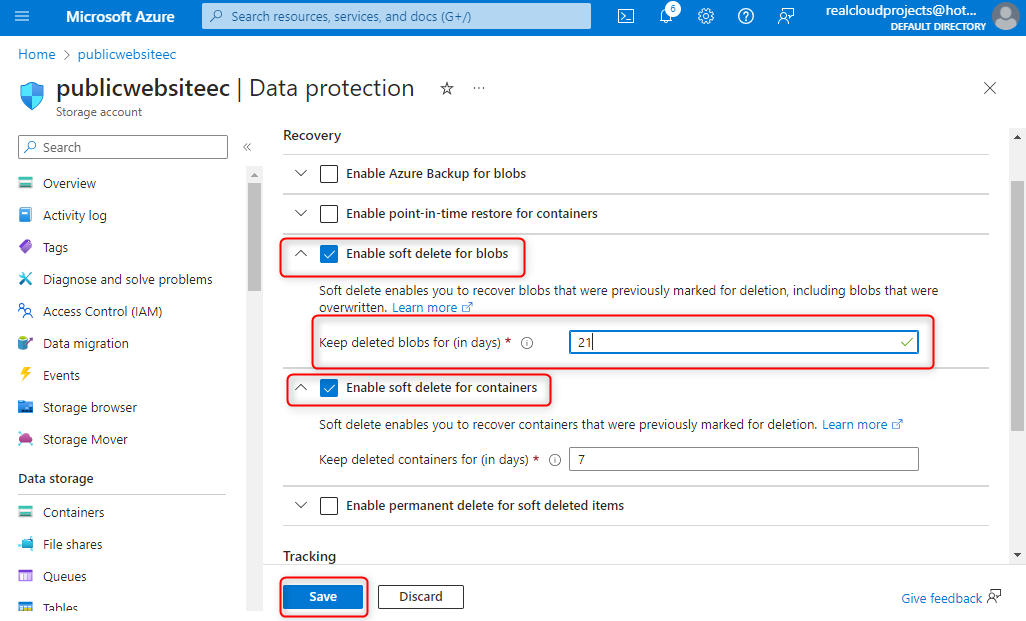
Task: Open the Cloud Shell icon in header
Action: coord(626,16)
